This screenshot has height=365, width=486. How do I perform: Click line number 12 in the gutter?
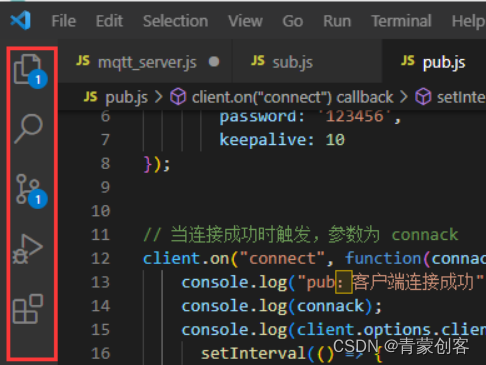coord(100,259)
